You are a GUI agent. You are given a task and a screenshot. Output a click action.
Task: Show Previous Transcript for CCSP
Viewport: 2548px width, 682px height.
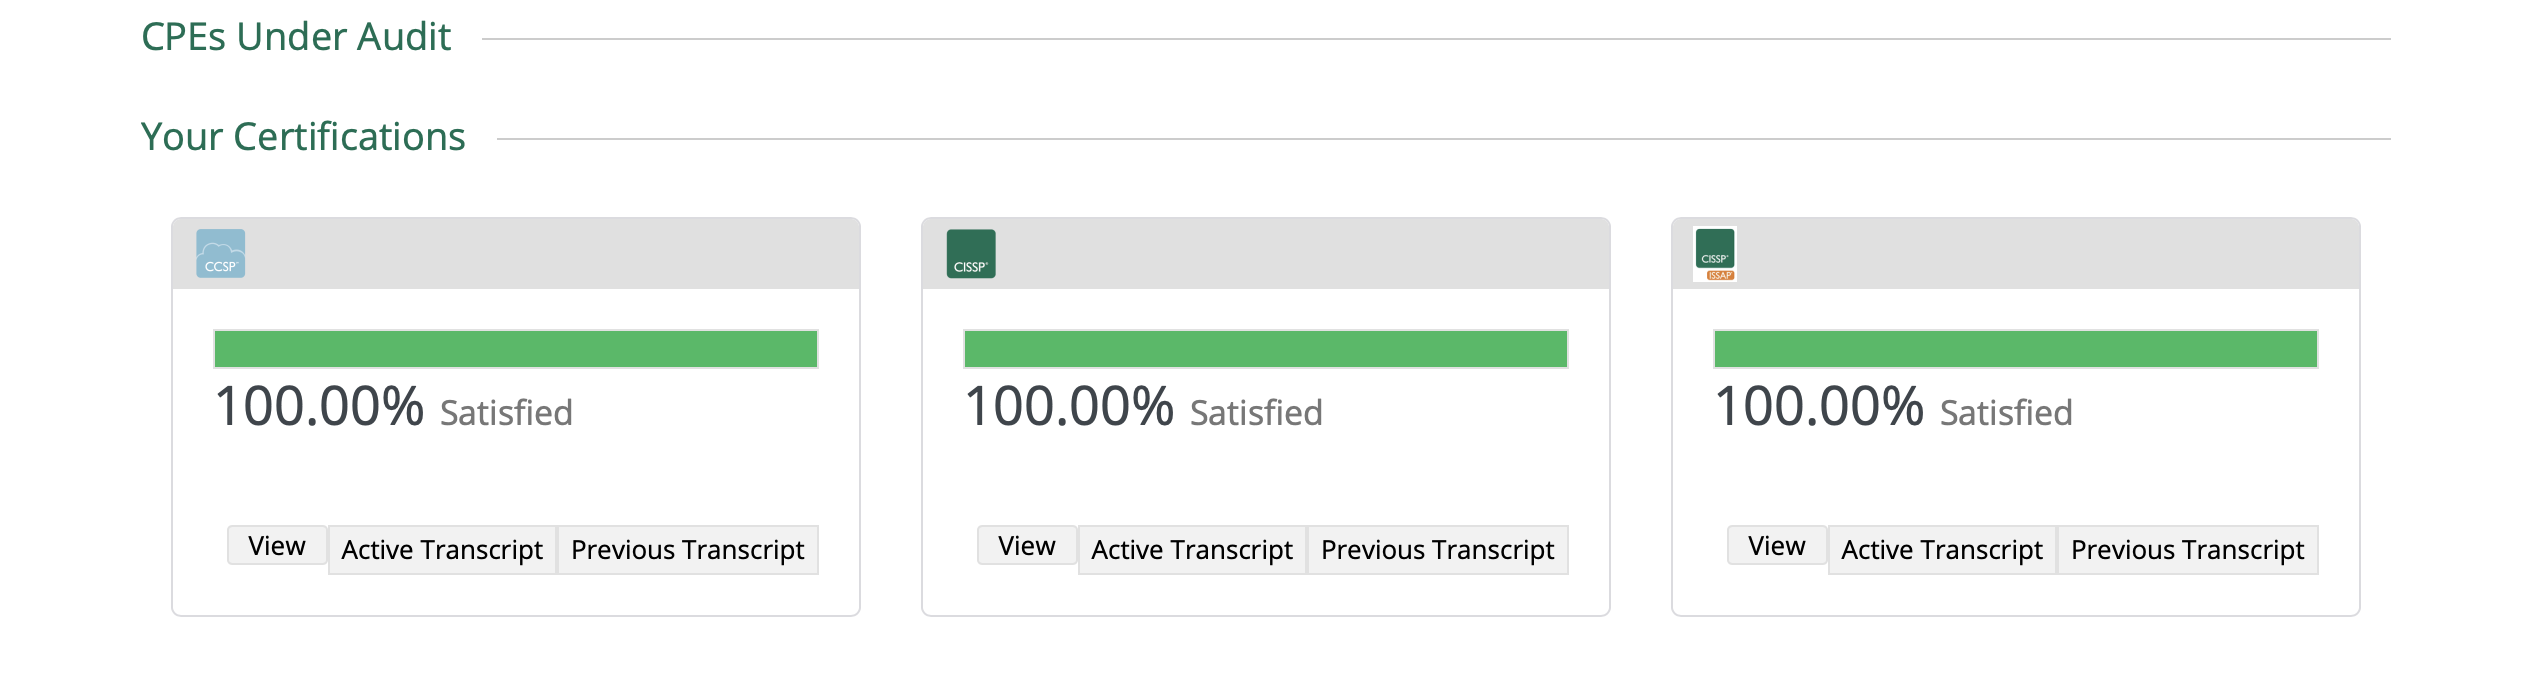[688, 550]
